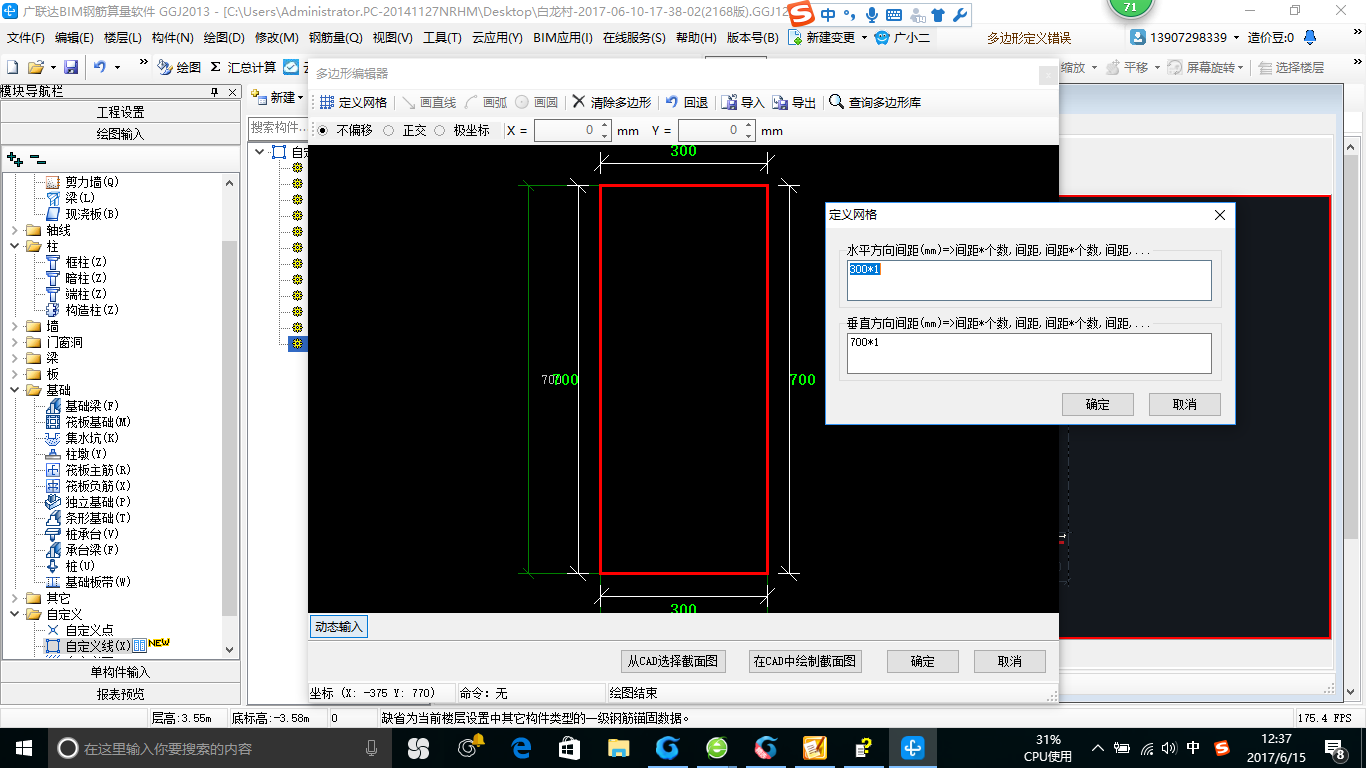This screenshot has width=1366, height=768.
Task: Click notification bell icon
Action: (1311, 38)
